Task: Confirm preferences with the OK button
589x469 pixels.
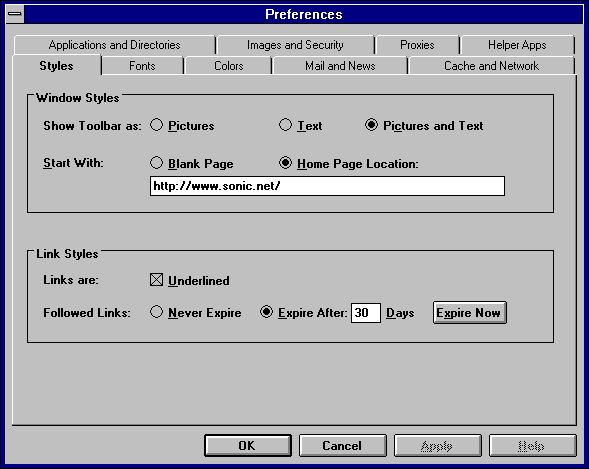Action: click(248, 446)
